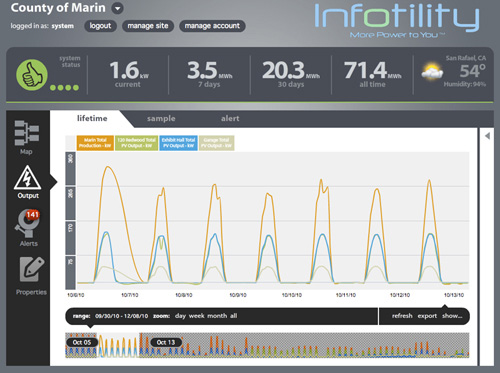Click the manage account button
This screenshot has height=373, width=500.
pyautogui.click(x=212, y=26)
